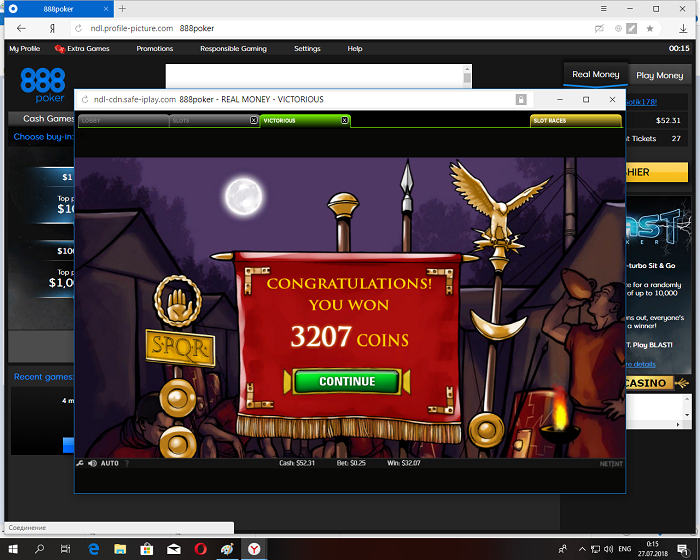Screen dimensions: 700x560
Task: Close the VICTORIOUS tab with its X
Action: [345, 120]
